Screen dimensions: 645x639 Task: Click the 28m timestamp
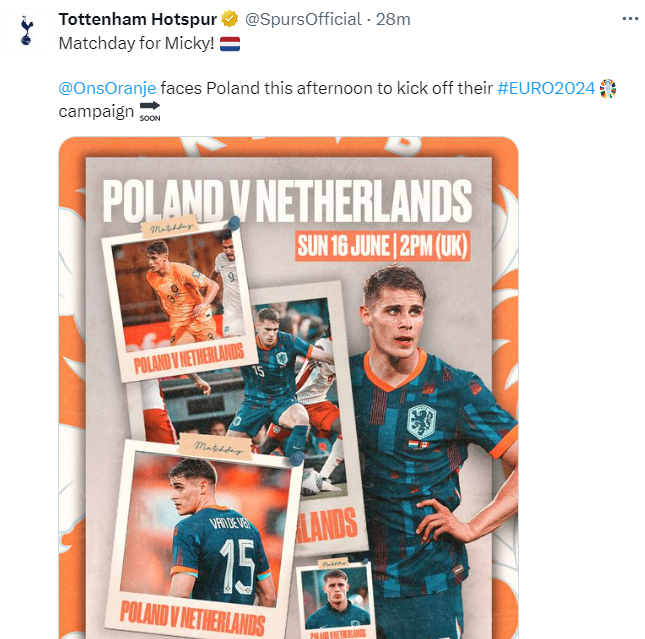pyautogui.click(x=393, y=19)
